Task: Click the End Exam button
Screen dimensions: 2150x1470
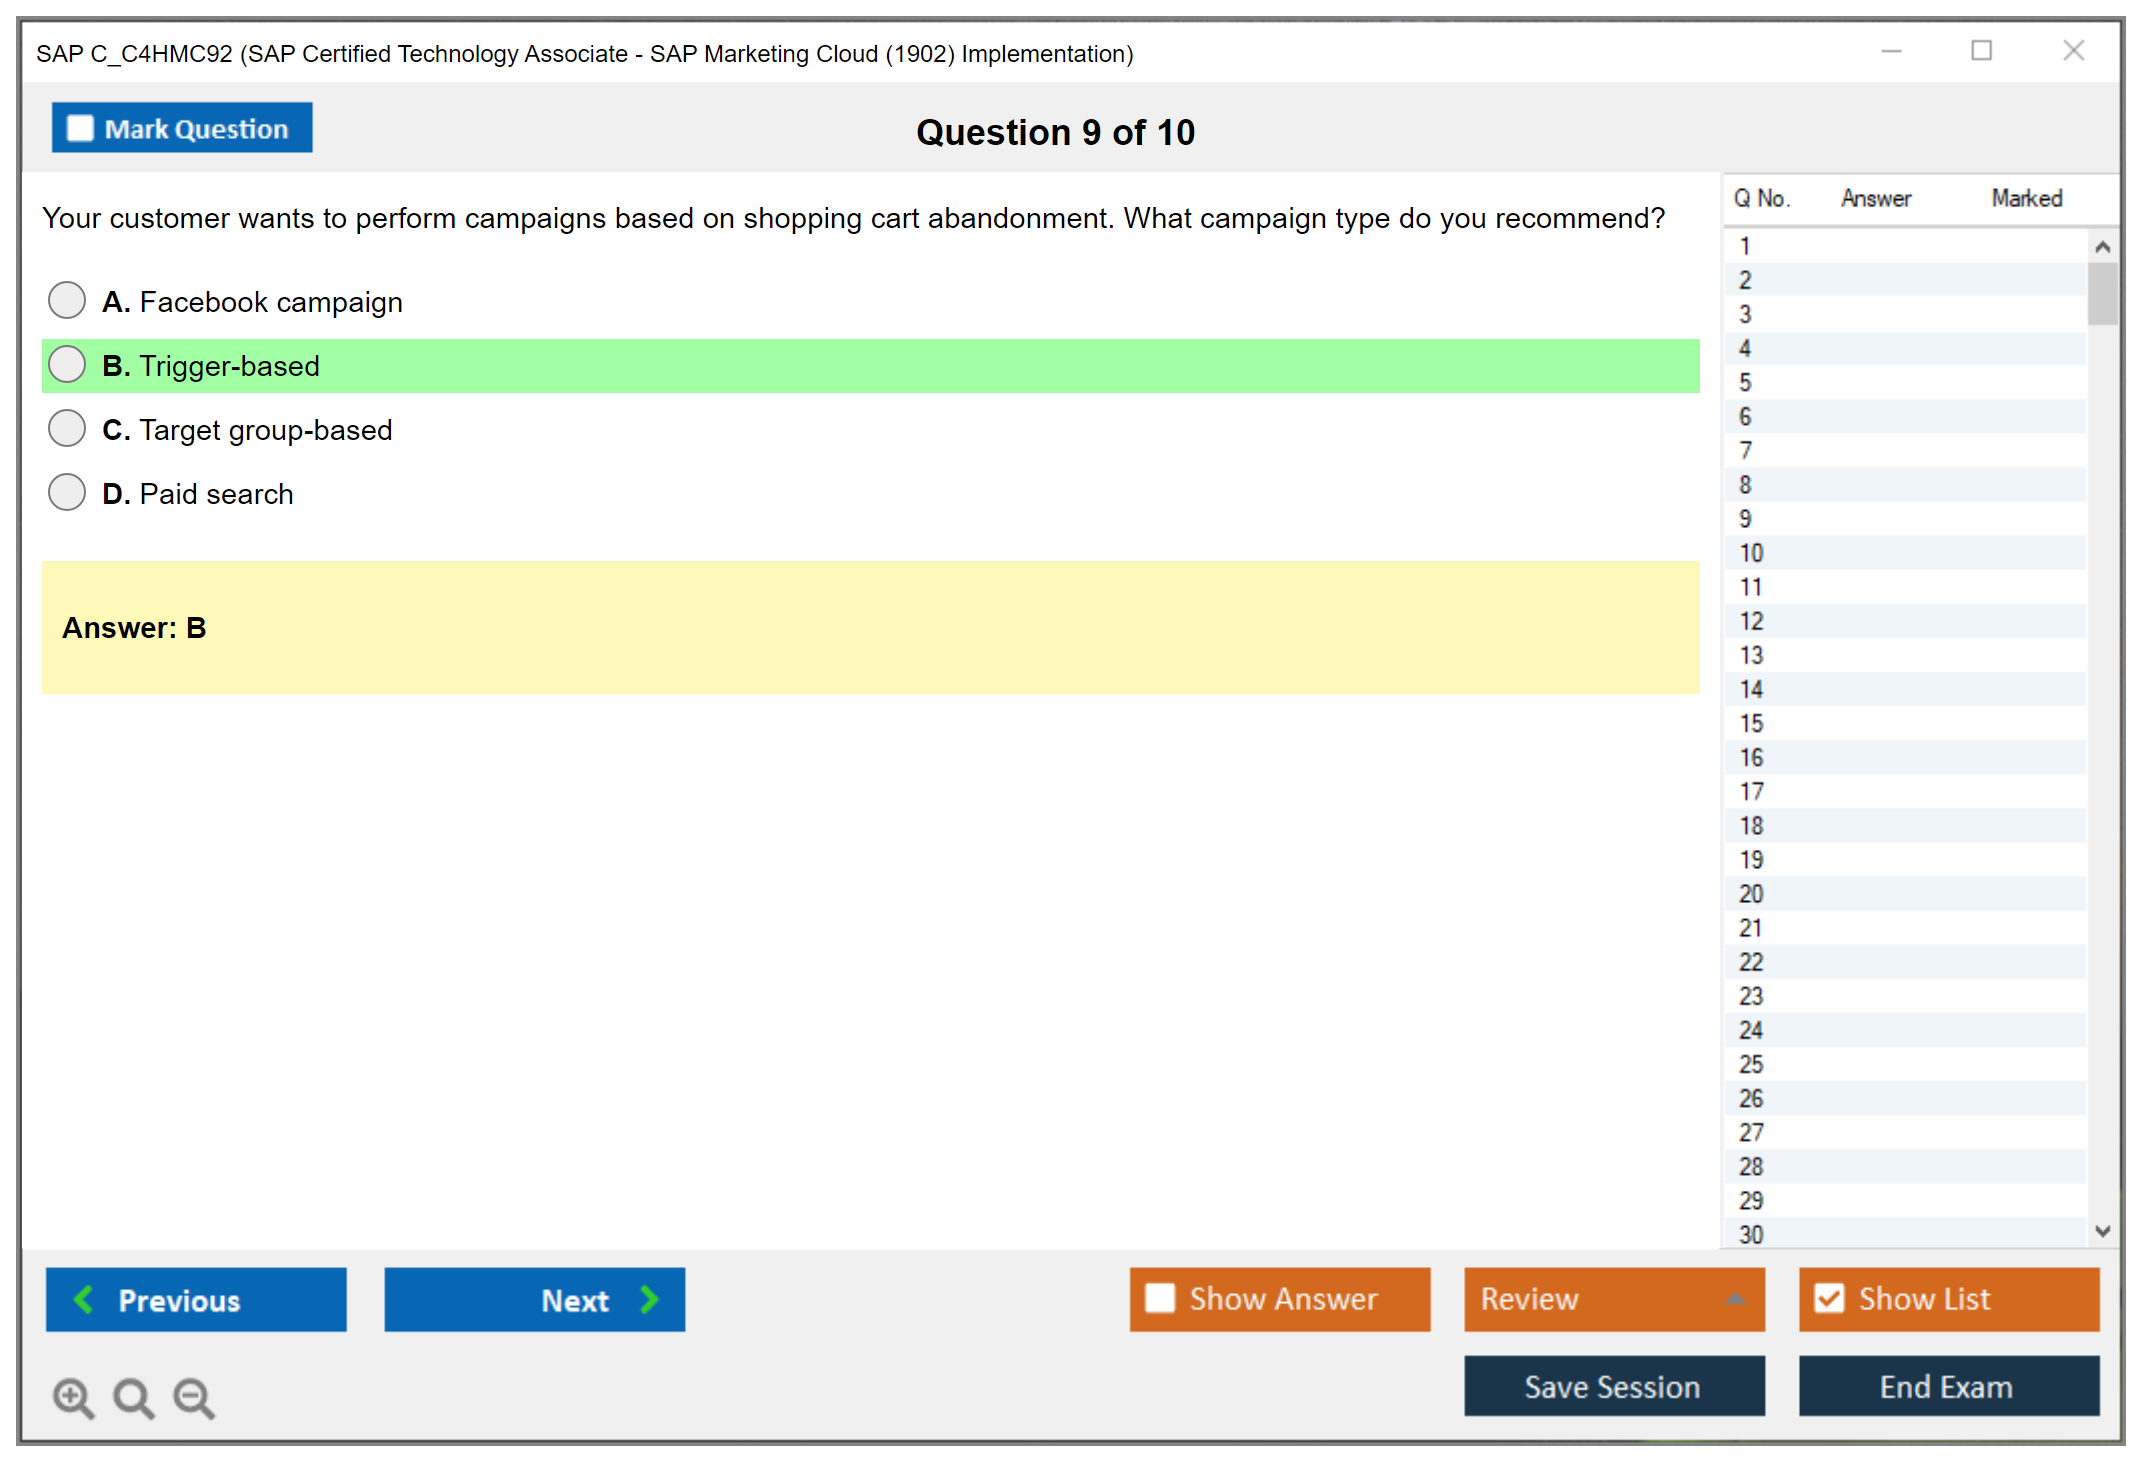Action: pos(1947,1386)
